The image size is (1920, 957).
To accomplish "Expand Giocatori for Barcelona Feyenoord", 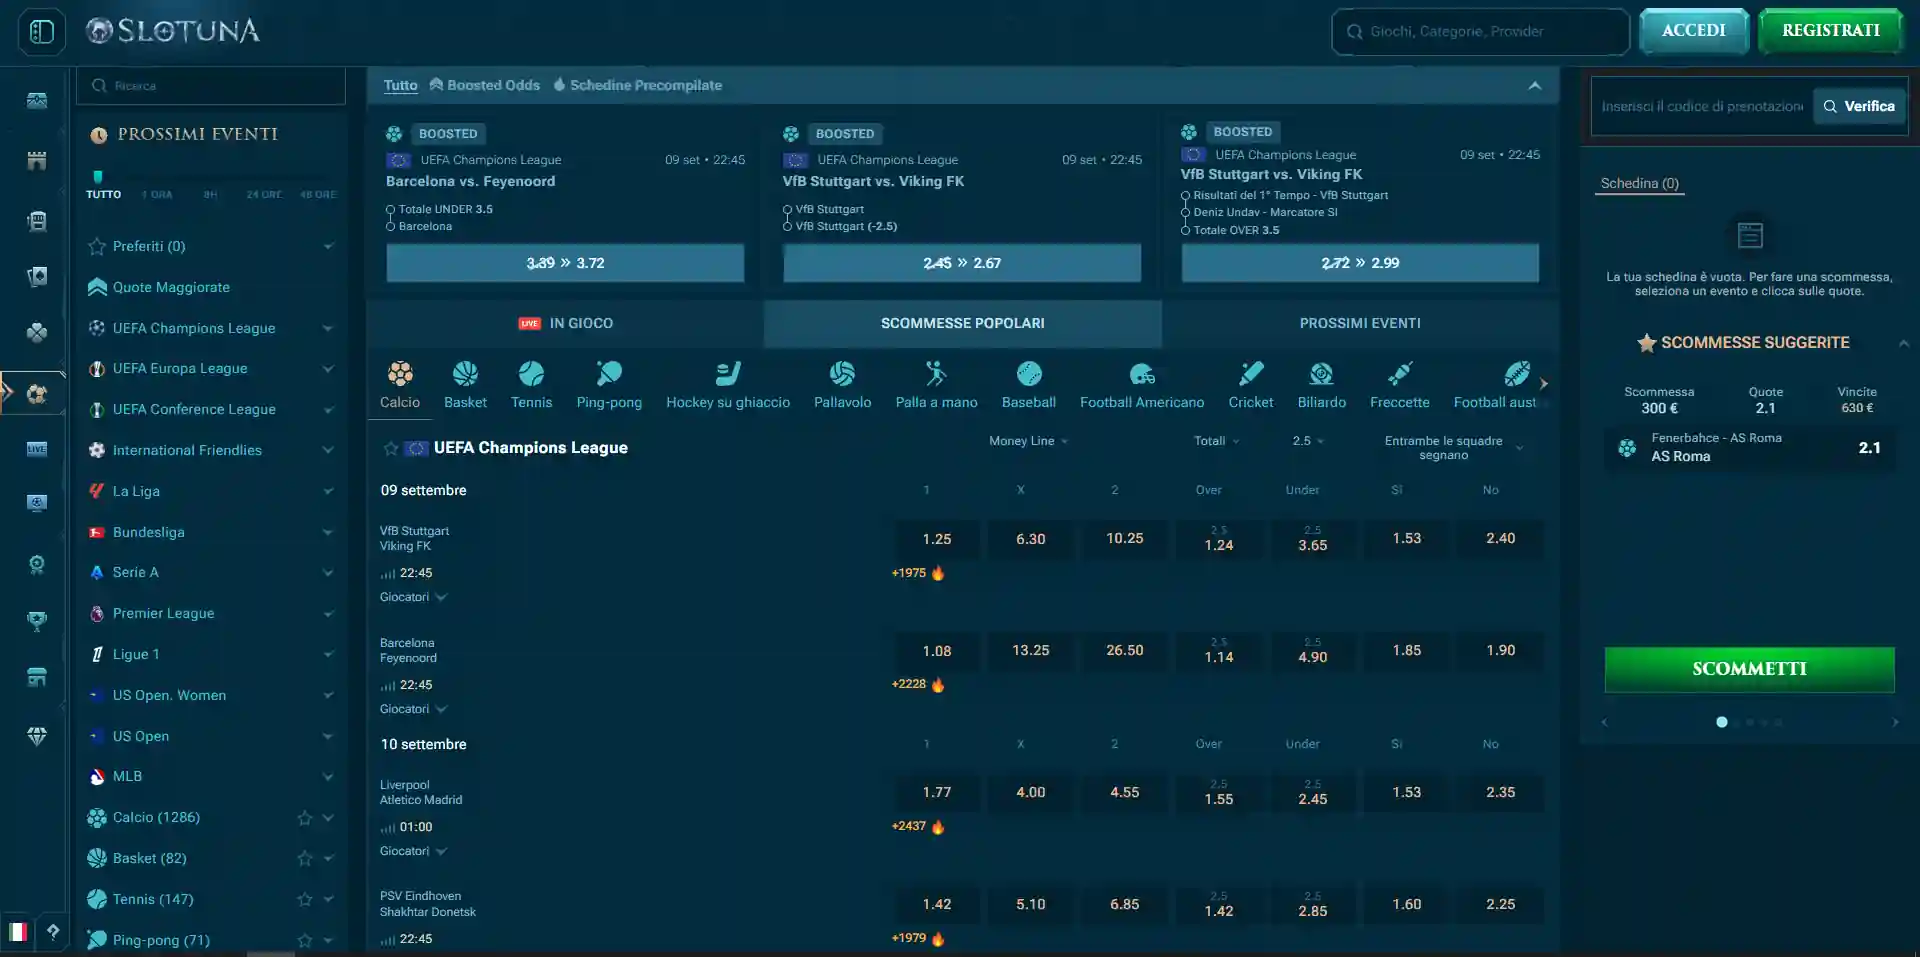I will point(413,709).
